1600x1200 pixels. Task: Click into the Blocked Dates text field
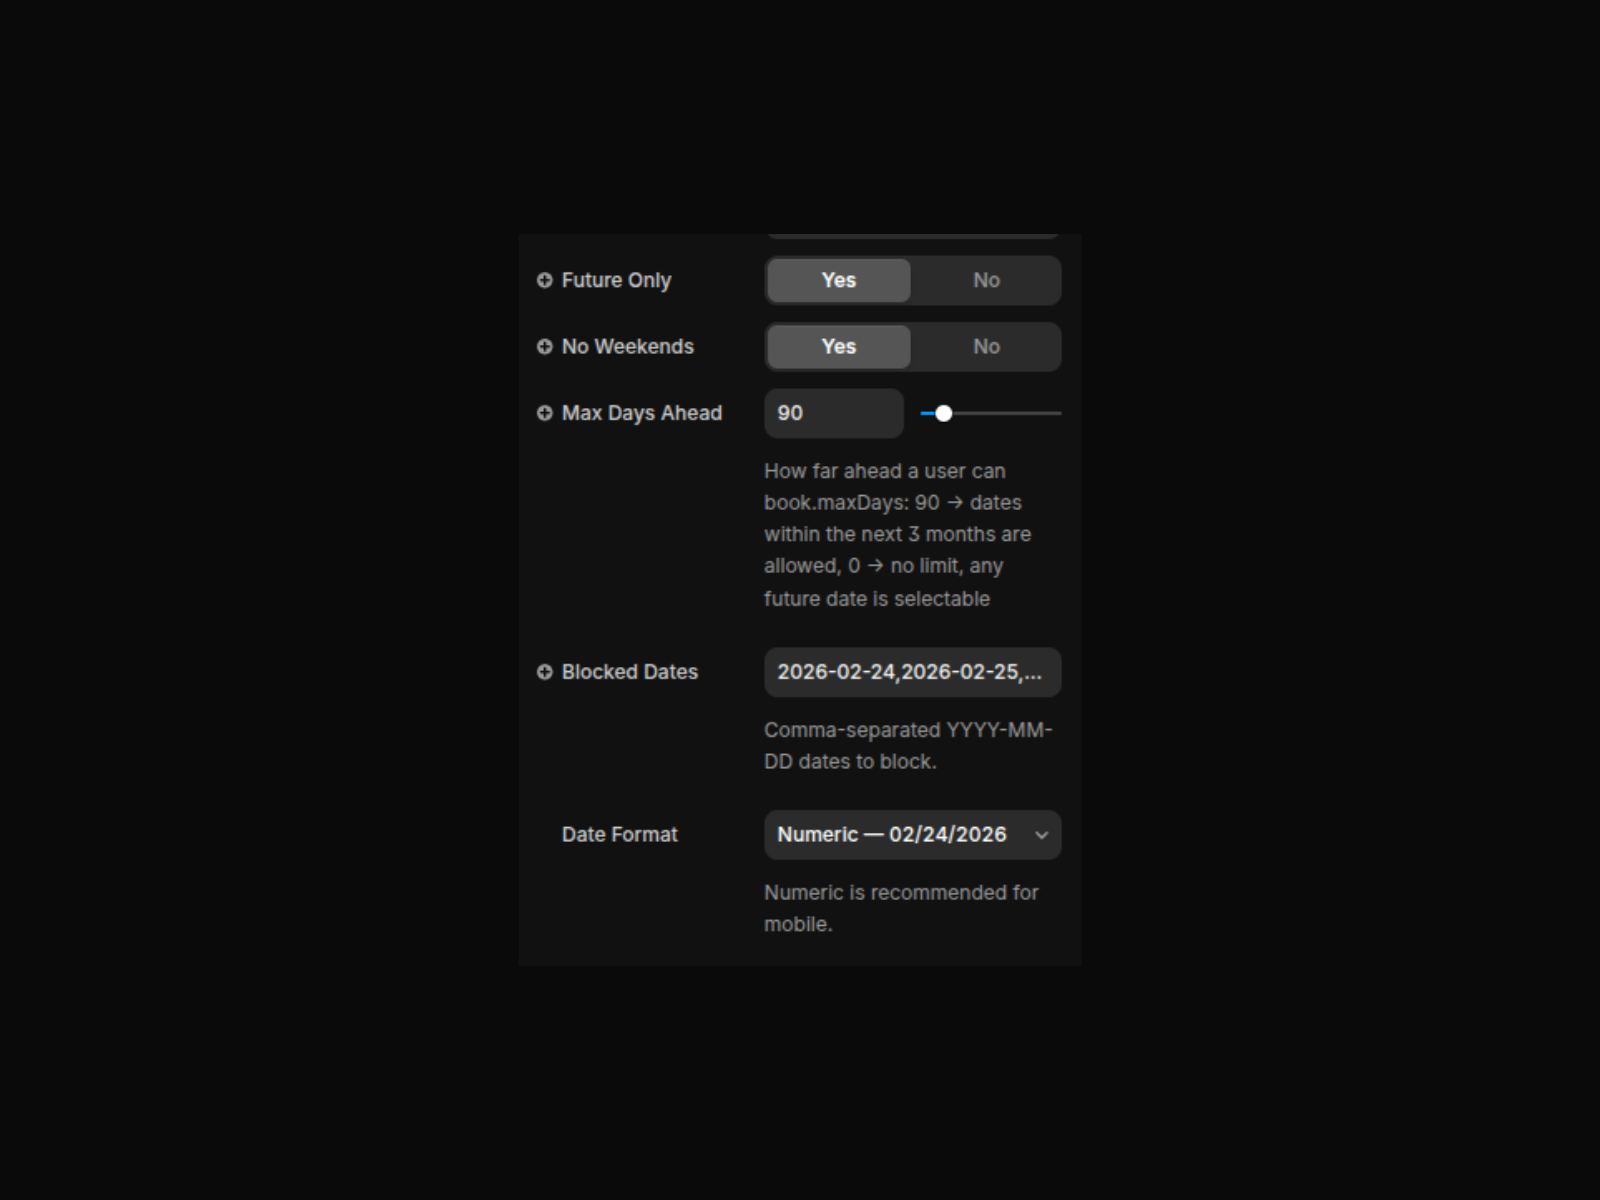point(911,672)
